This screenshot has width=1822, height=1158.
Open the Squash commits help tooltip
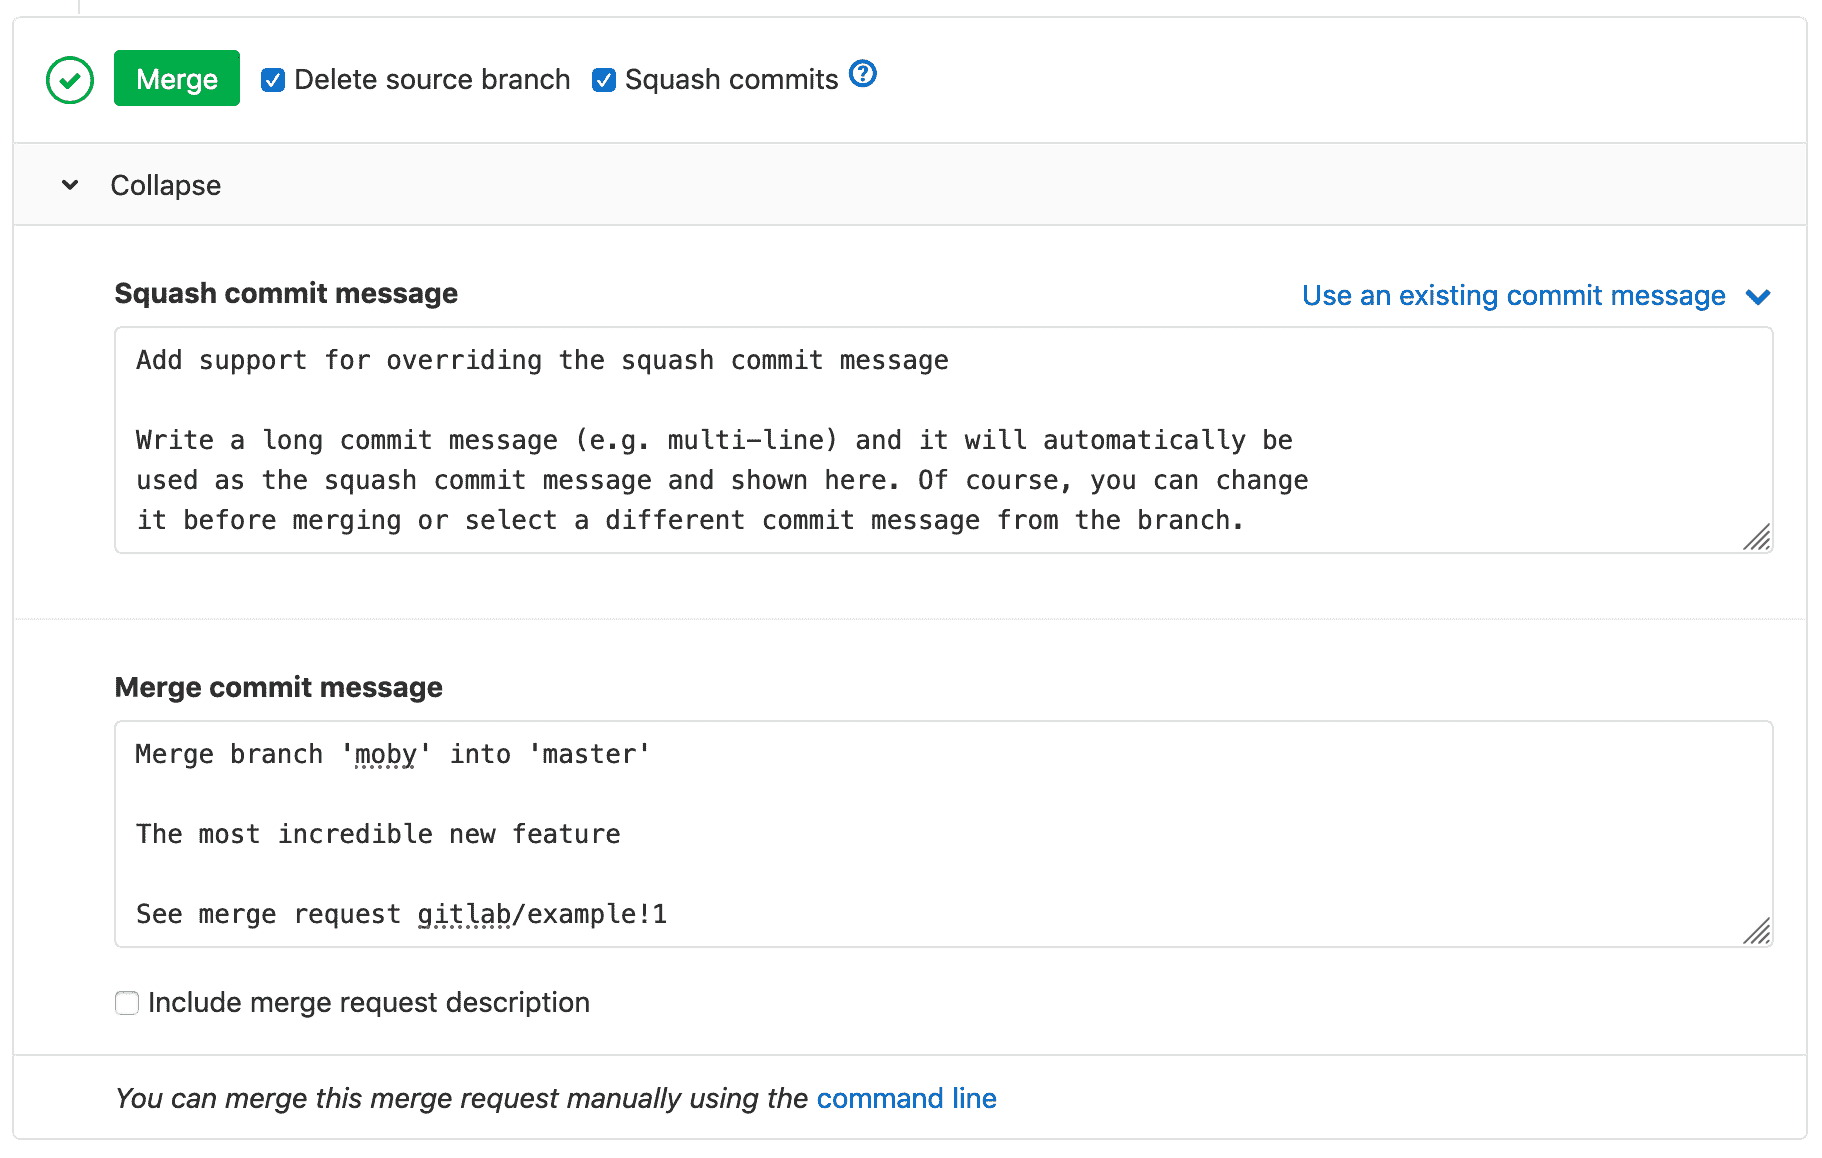862,73
